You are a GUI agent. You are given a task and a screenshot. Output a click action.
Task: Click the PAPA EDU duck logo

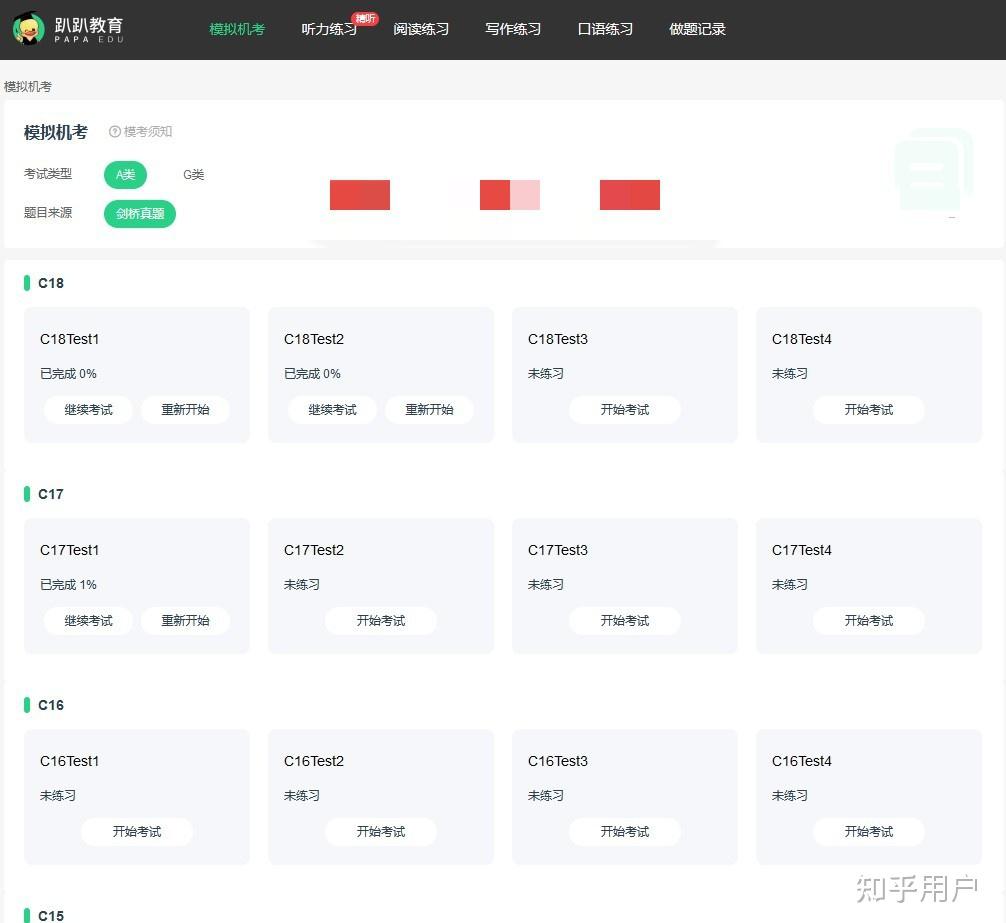(28, 29)
